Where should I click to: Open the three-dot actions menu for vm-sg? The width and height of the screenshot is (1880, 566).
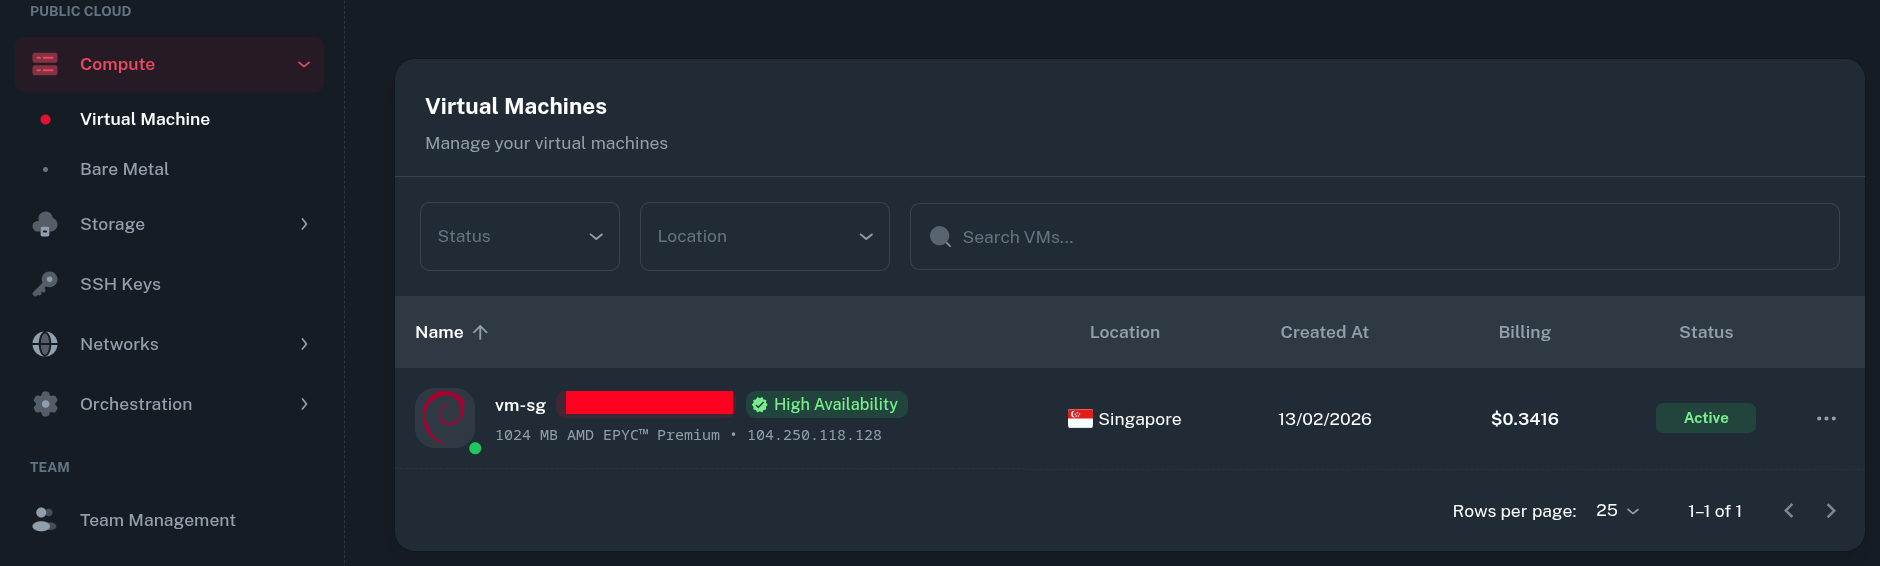[x=1826, y=419]
